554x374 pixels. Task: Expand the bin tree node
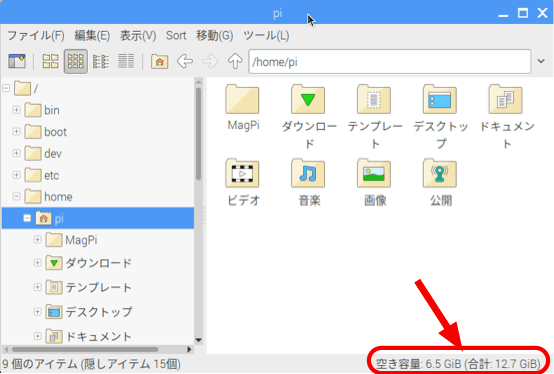[16, 110]
